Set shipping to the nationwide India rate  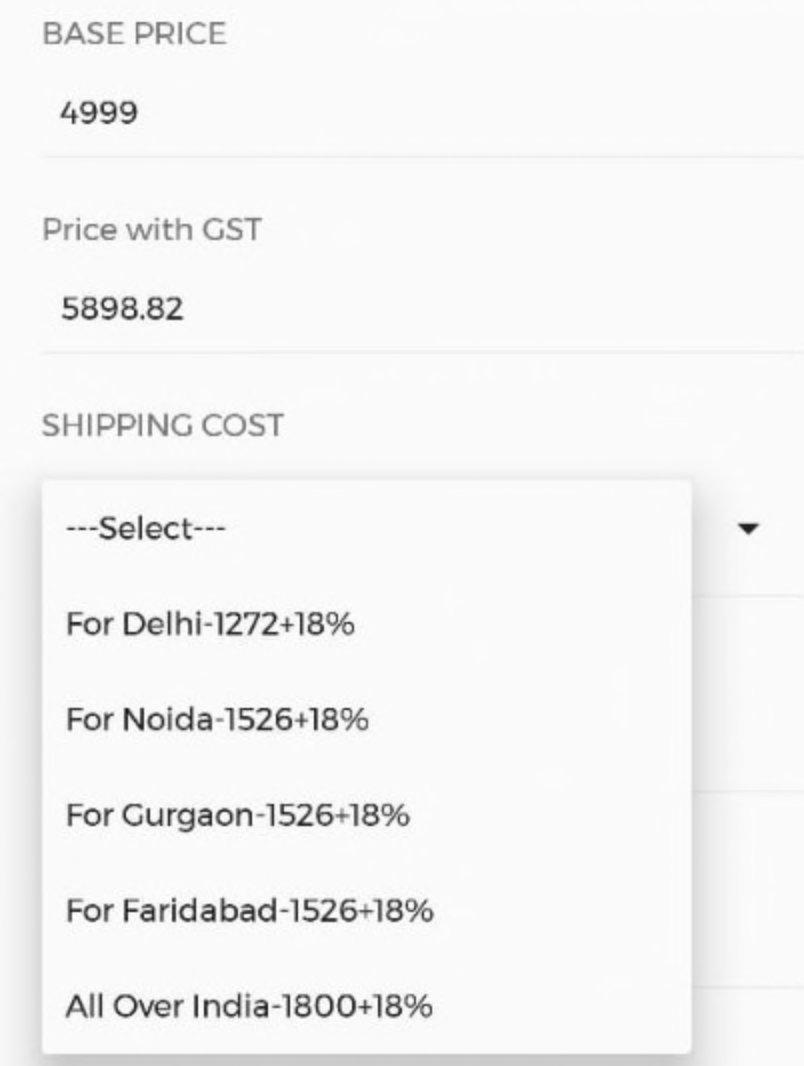pyautogui.click(x=367, y=1005)
